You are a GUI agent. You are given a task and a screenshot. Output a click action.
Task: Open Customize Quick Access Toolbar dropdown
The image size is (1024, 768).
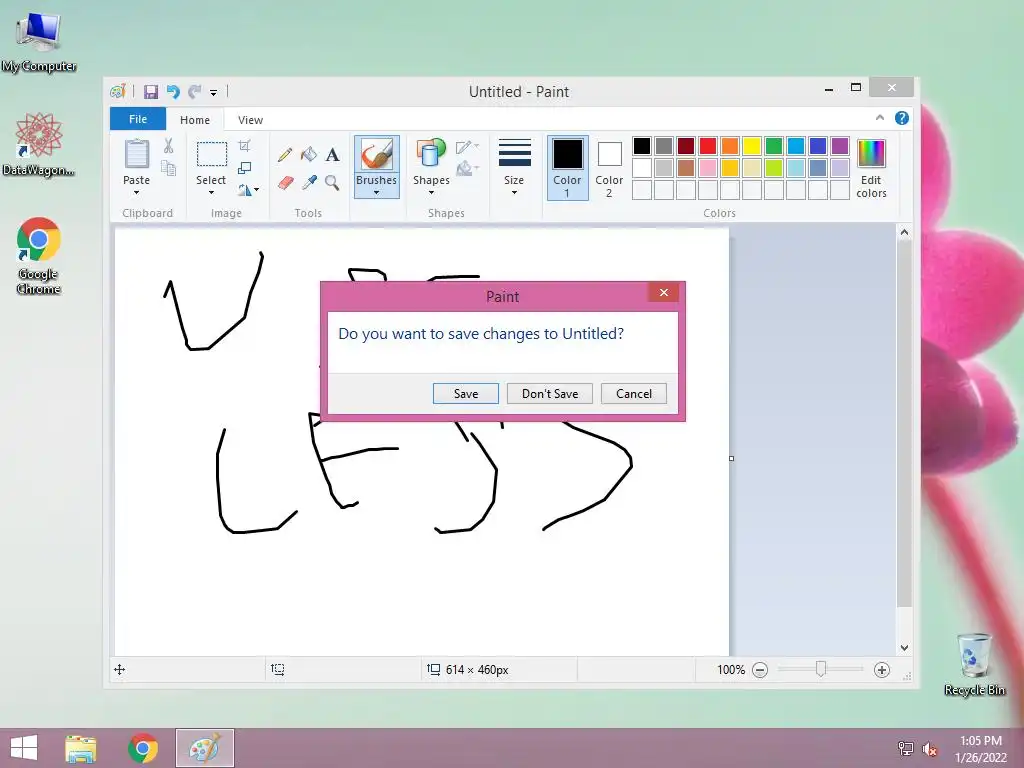pyautogui.click(x=214, y=92)
